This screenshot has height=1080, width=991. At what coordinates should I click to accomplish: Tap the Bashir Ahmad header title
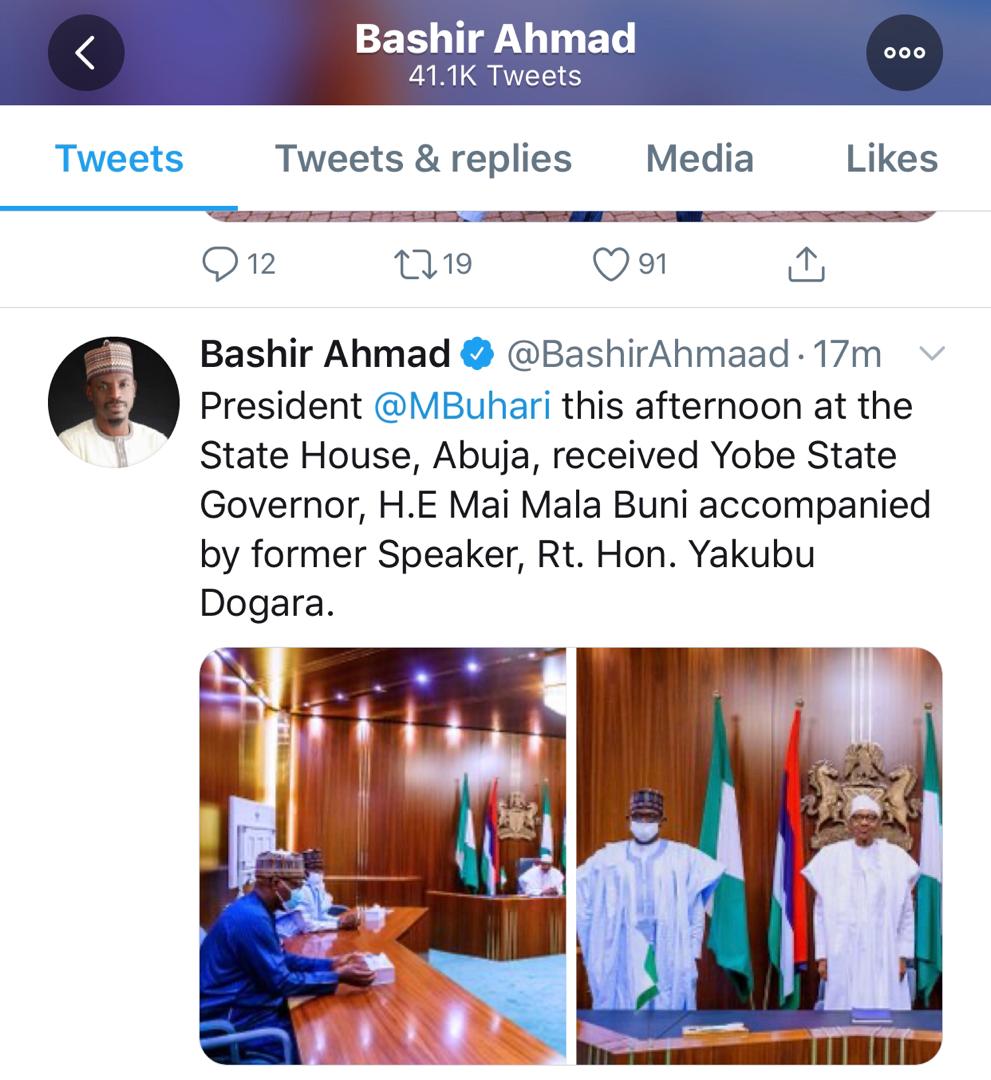point(495,40)
